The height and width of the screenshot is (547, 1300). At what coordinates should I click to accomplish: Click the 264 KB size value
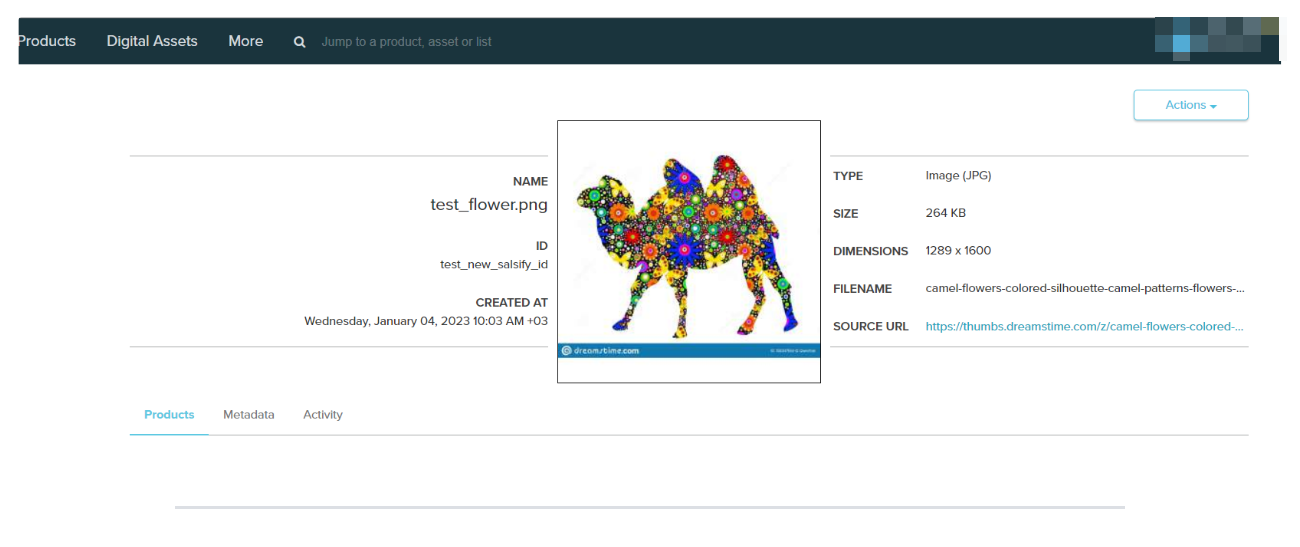point(945,213)
